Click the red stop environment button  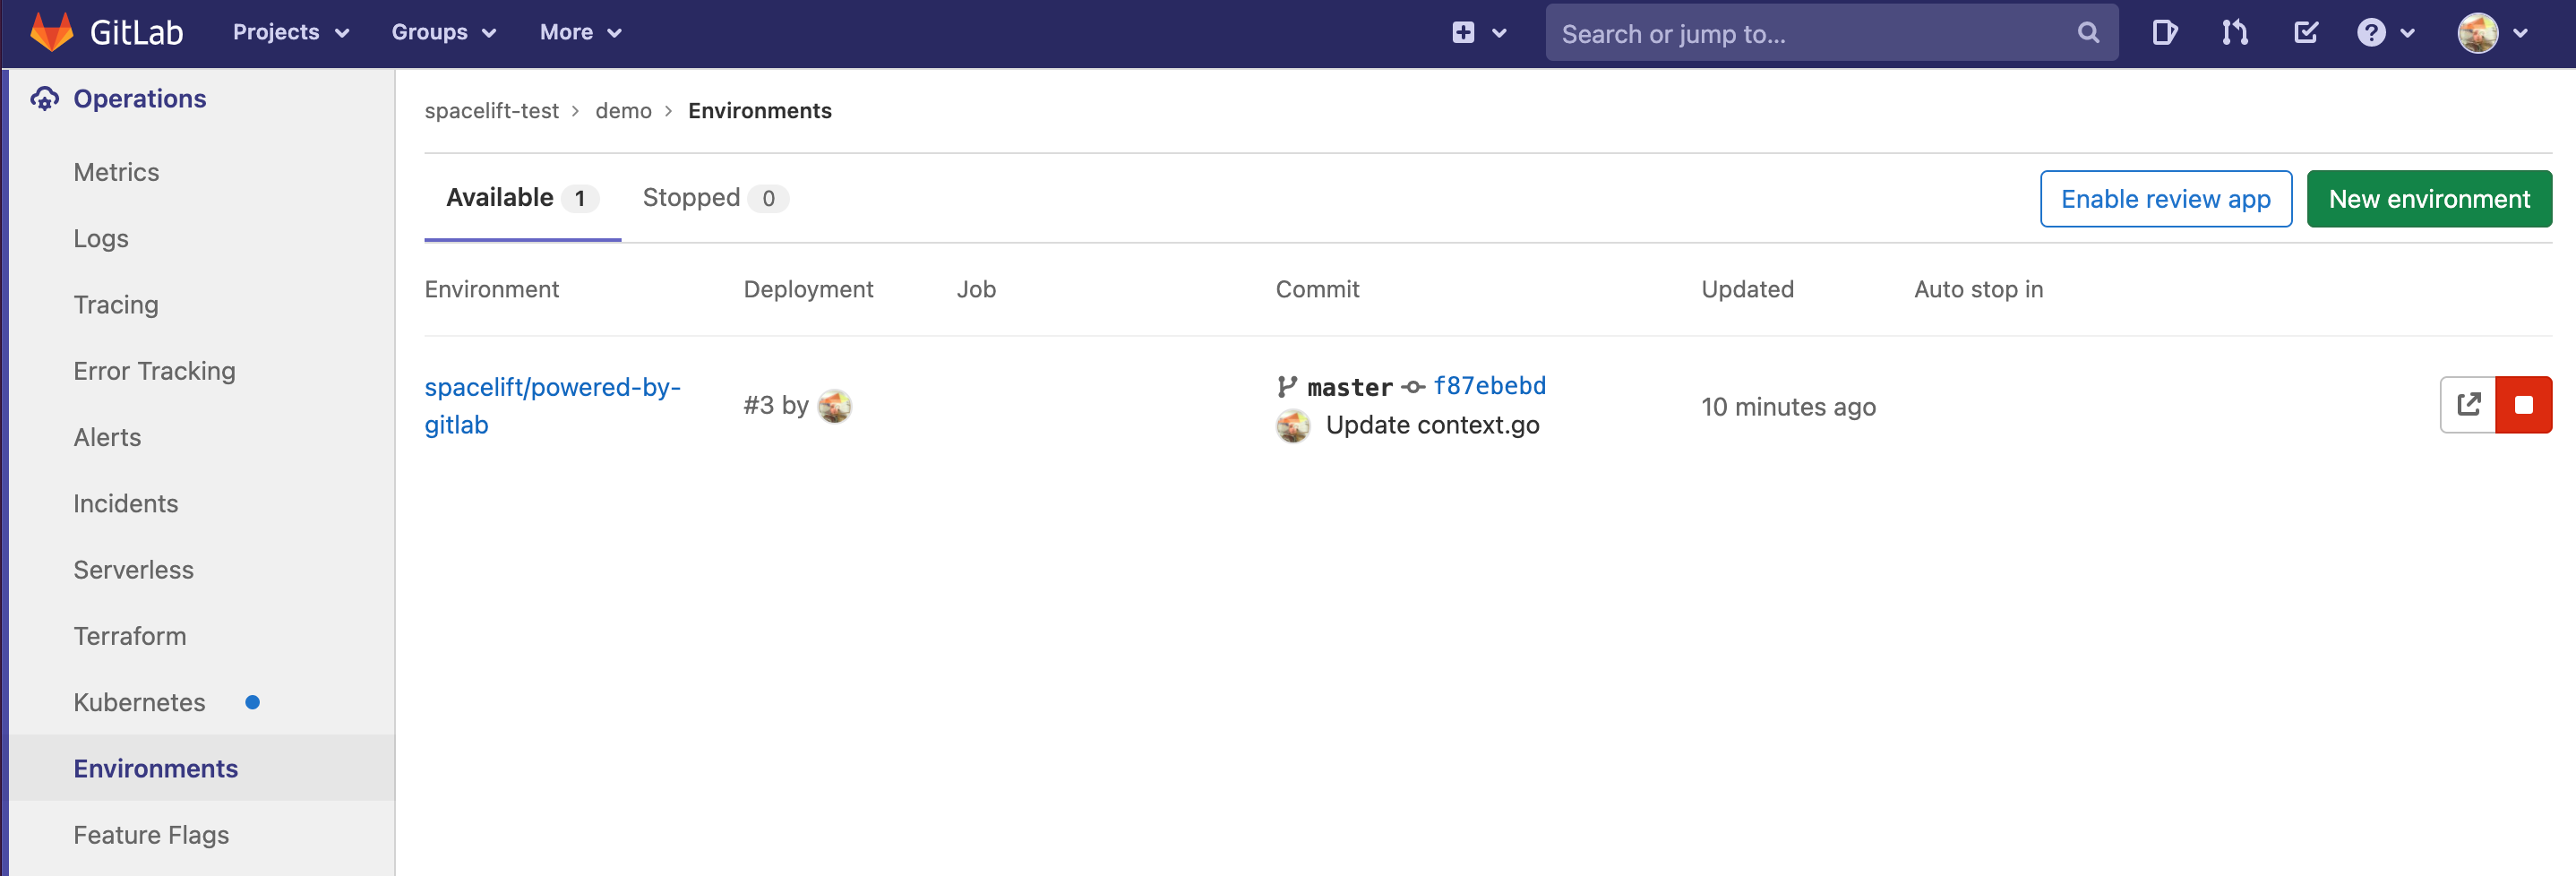coord(2523,405)
